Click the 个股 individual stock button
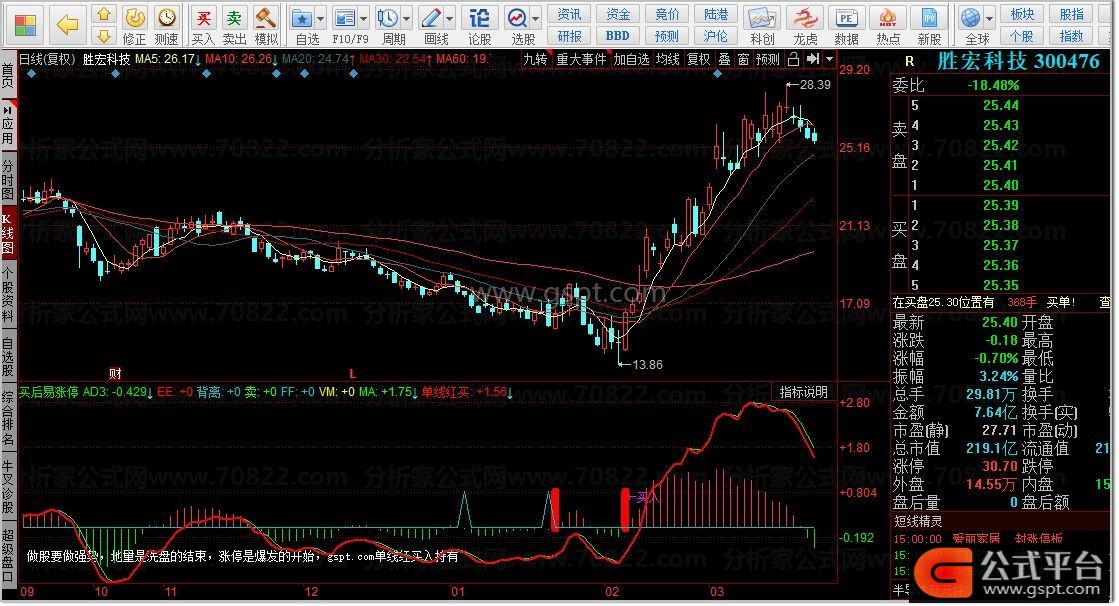Image resolution: width=1119 pixels, height=606 pixels. tap(1022, 36)
